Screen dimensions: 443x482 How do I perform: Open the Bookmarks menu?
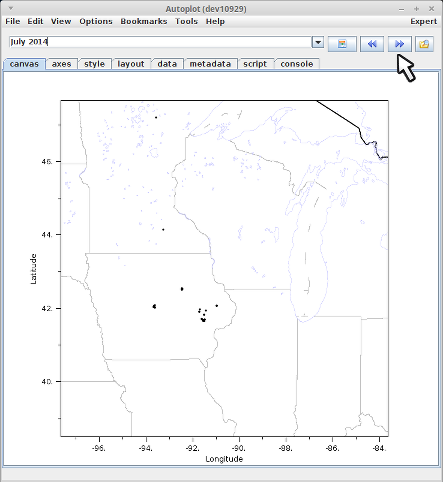pyautogui.click(x=144, y=21)
